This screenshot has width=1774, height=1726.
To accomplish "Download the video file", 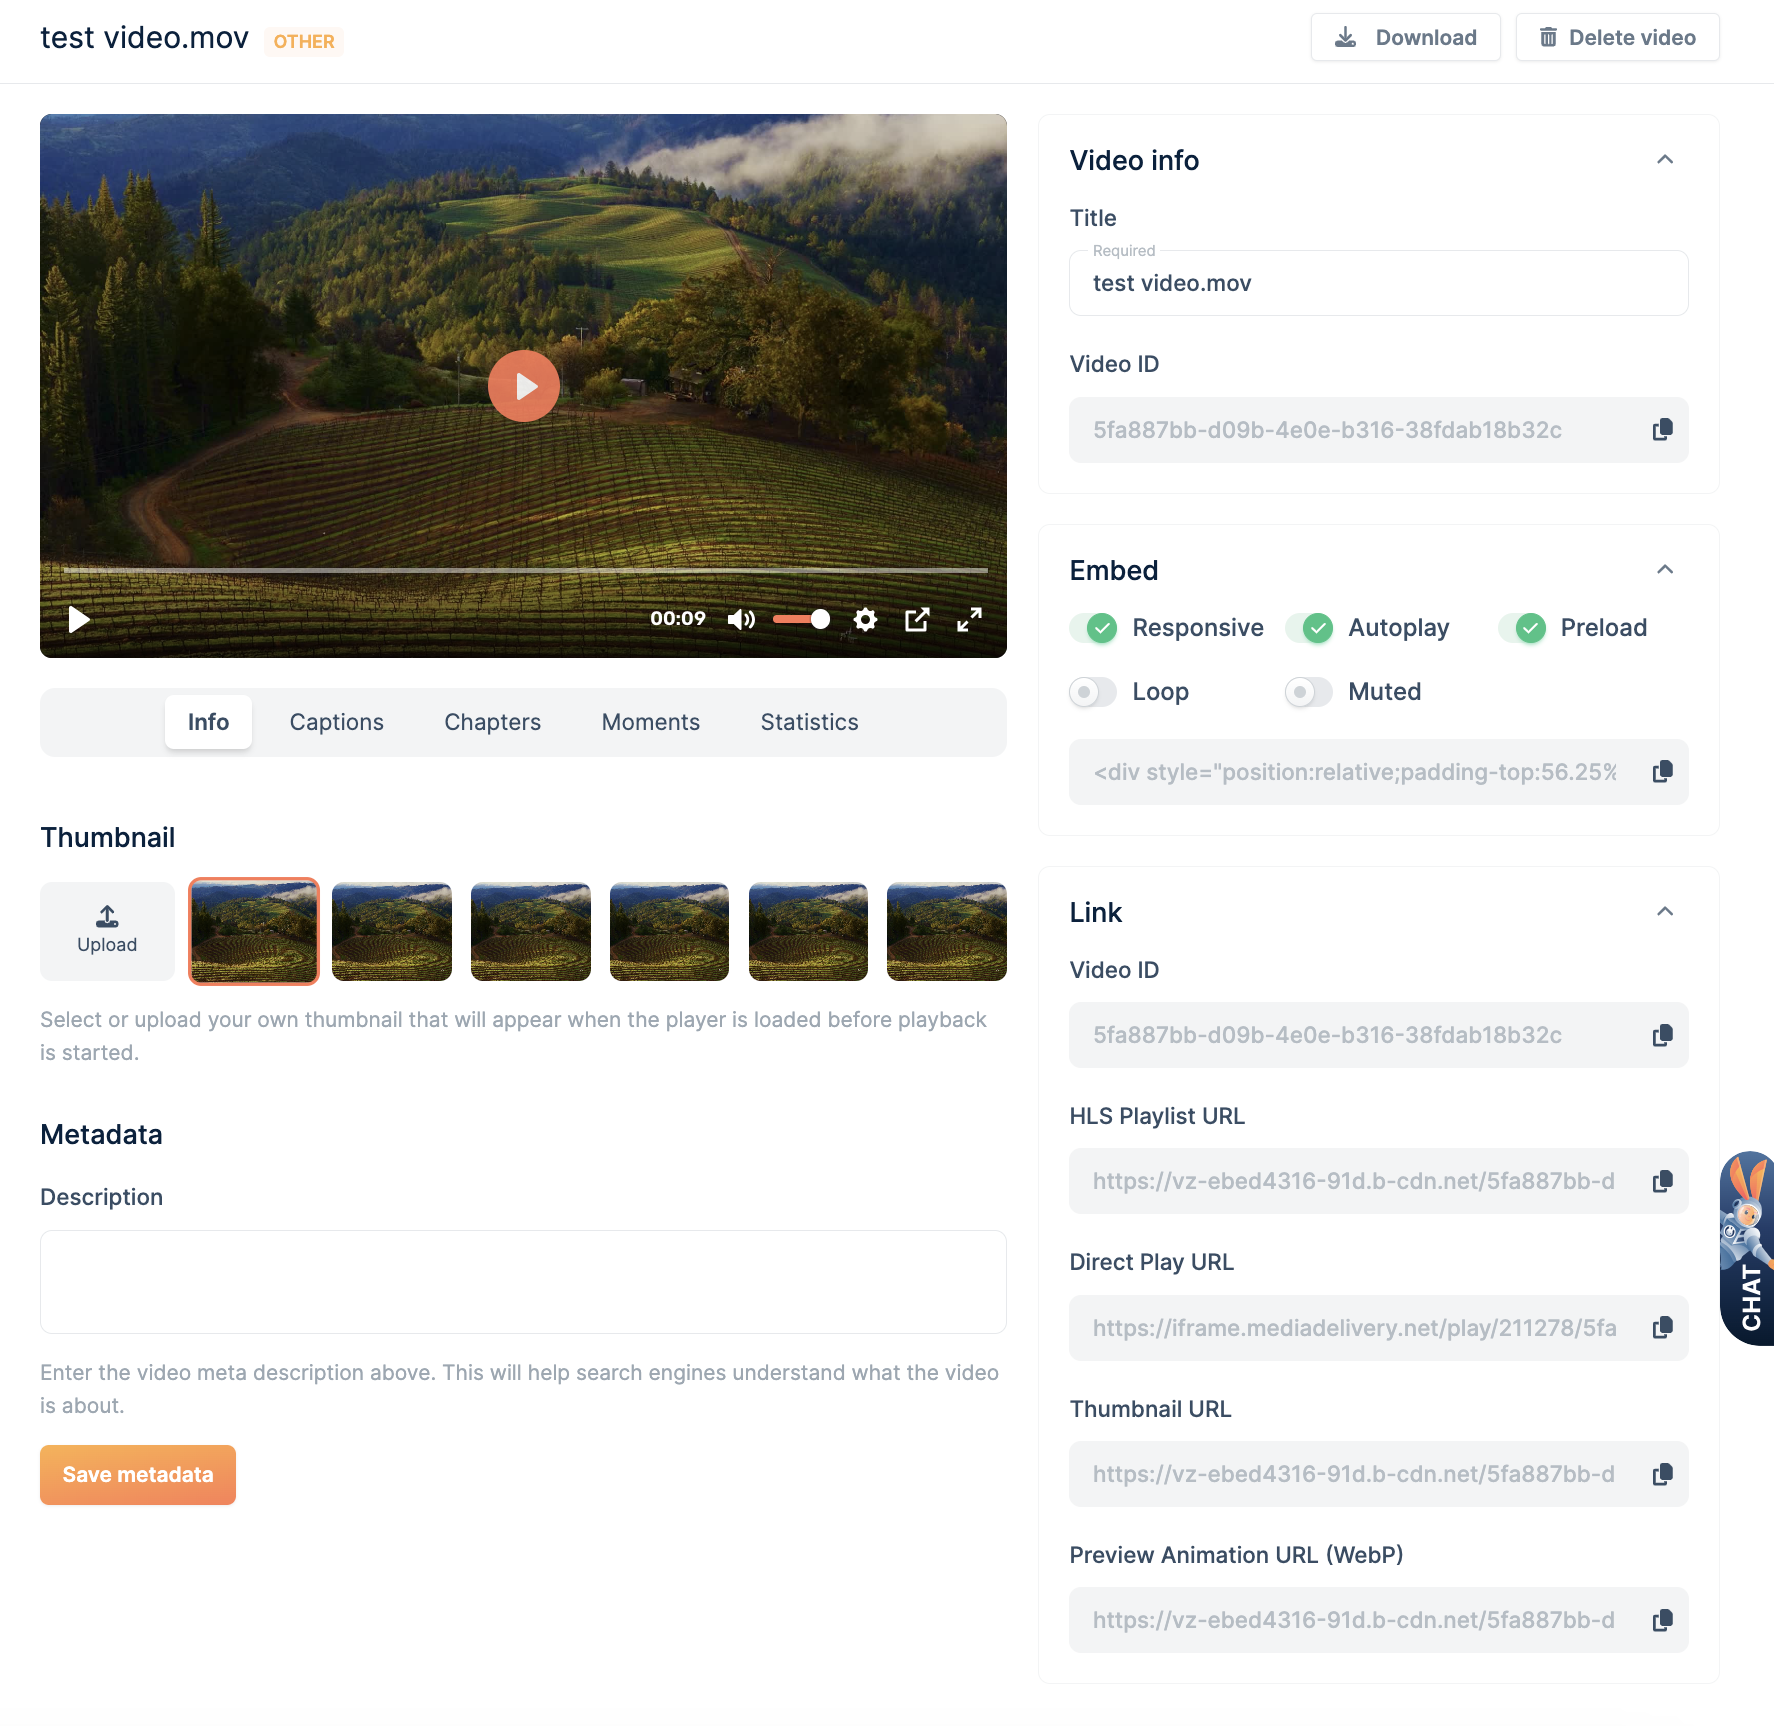I will tap(1405, 38).
